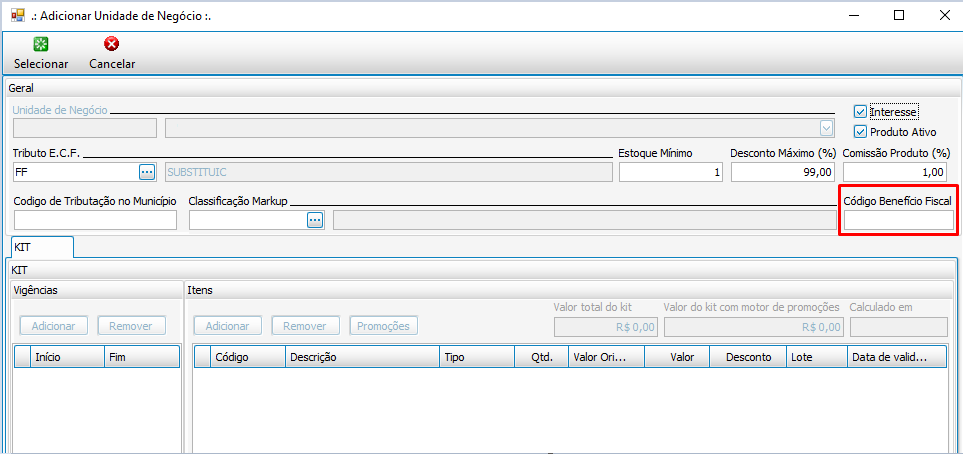This screenshot has height=454, width=963.
Task: Click the Valor Ori... column header
Action: 606,357
